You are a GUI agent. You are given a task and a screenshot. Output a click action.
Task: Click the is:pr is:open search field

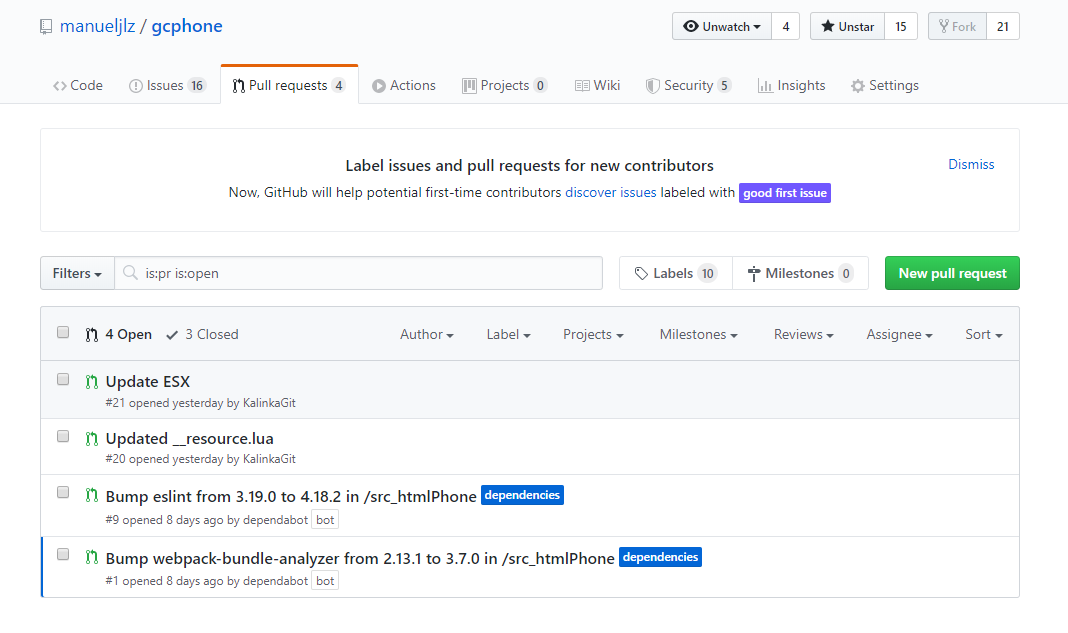(359, 273)
